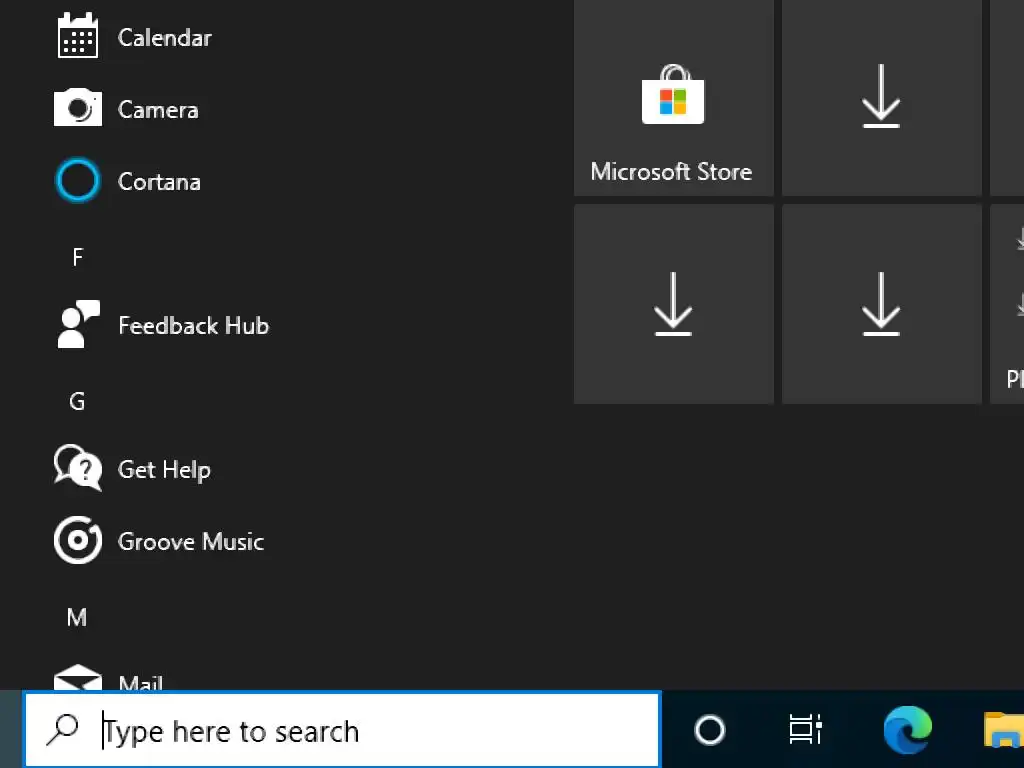Open File Explorer from the taskbar

click(1004, 731)
